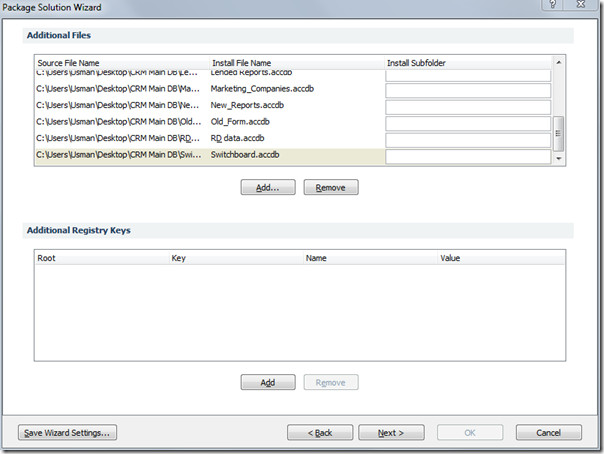The width and height of the screenshot is (604, 454).
Task: Click Add under Additional Registry Keys
Action: click(x=268, y=382)
